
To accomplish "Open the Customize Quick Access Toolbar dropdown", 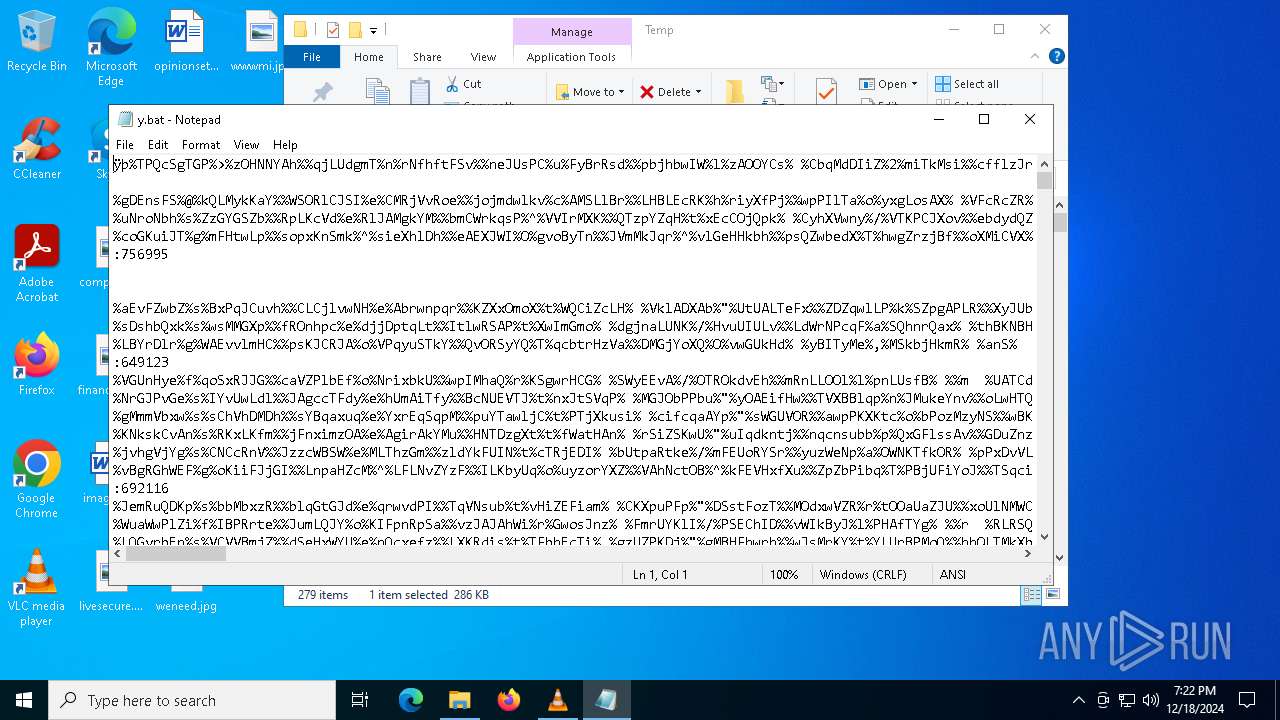I will pyautogui.click(x=374, y=30).
